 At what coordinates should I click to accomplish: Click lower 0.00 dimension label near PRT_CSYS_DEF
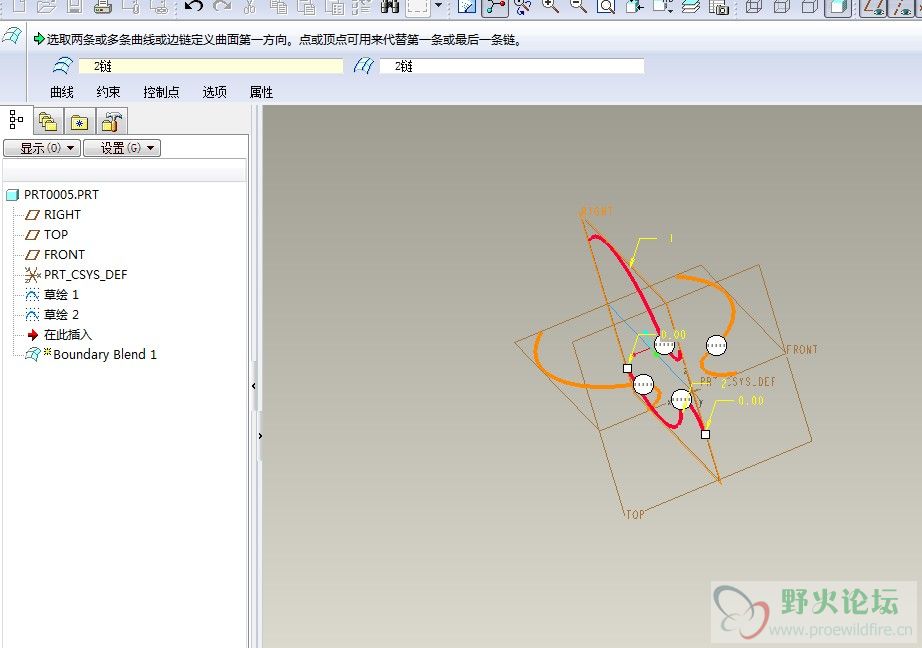coord(751,400)
